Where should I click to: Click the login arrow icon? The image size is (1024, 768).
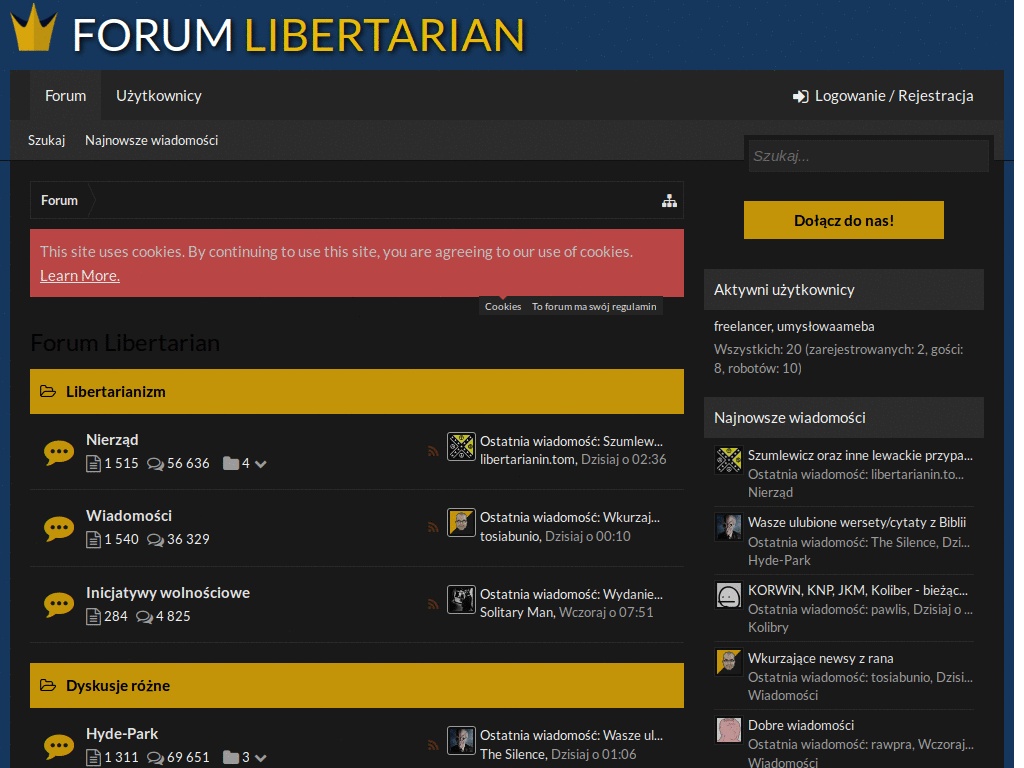pyautogui.click(x=800, y=97)
